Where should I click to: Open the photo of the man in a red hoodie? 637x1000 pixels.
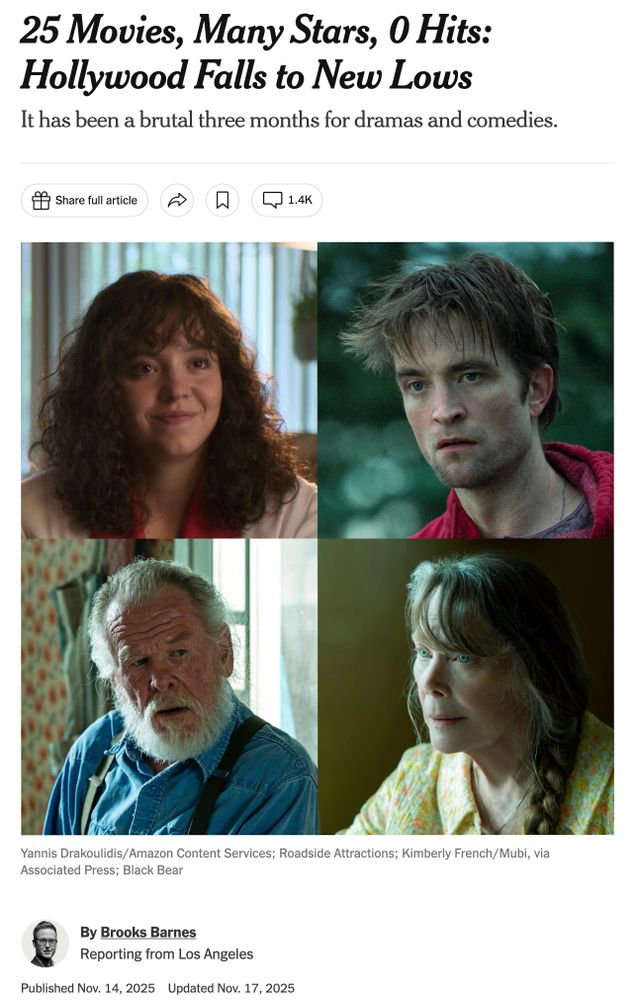click(465, 390)
